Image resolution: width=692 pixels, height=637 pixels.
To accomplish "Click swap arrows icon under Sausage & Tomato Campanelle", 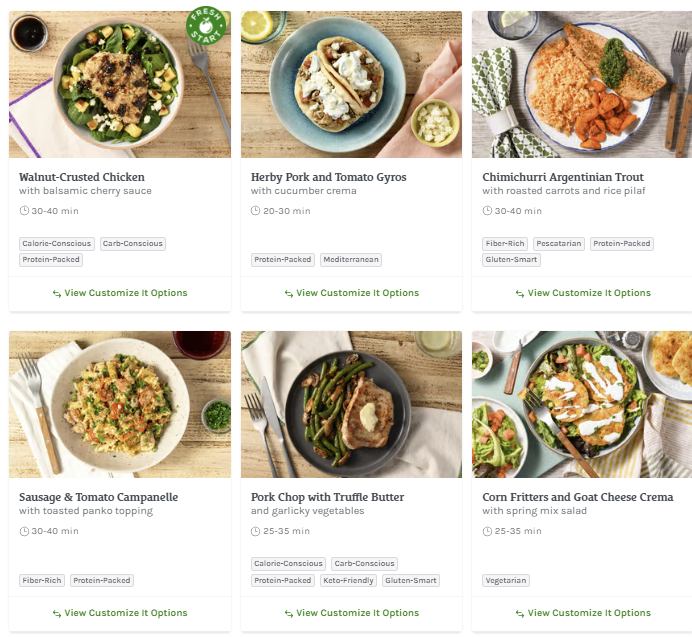I will pos(57,614).
